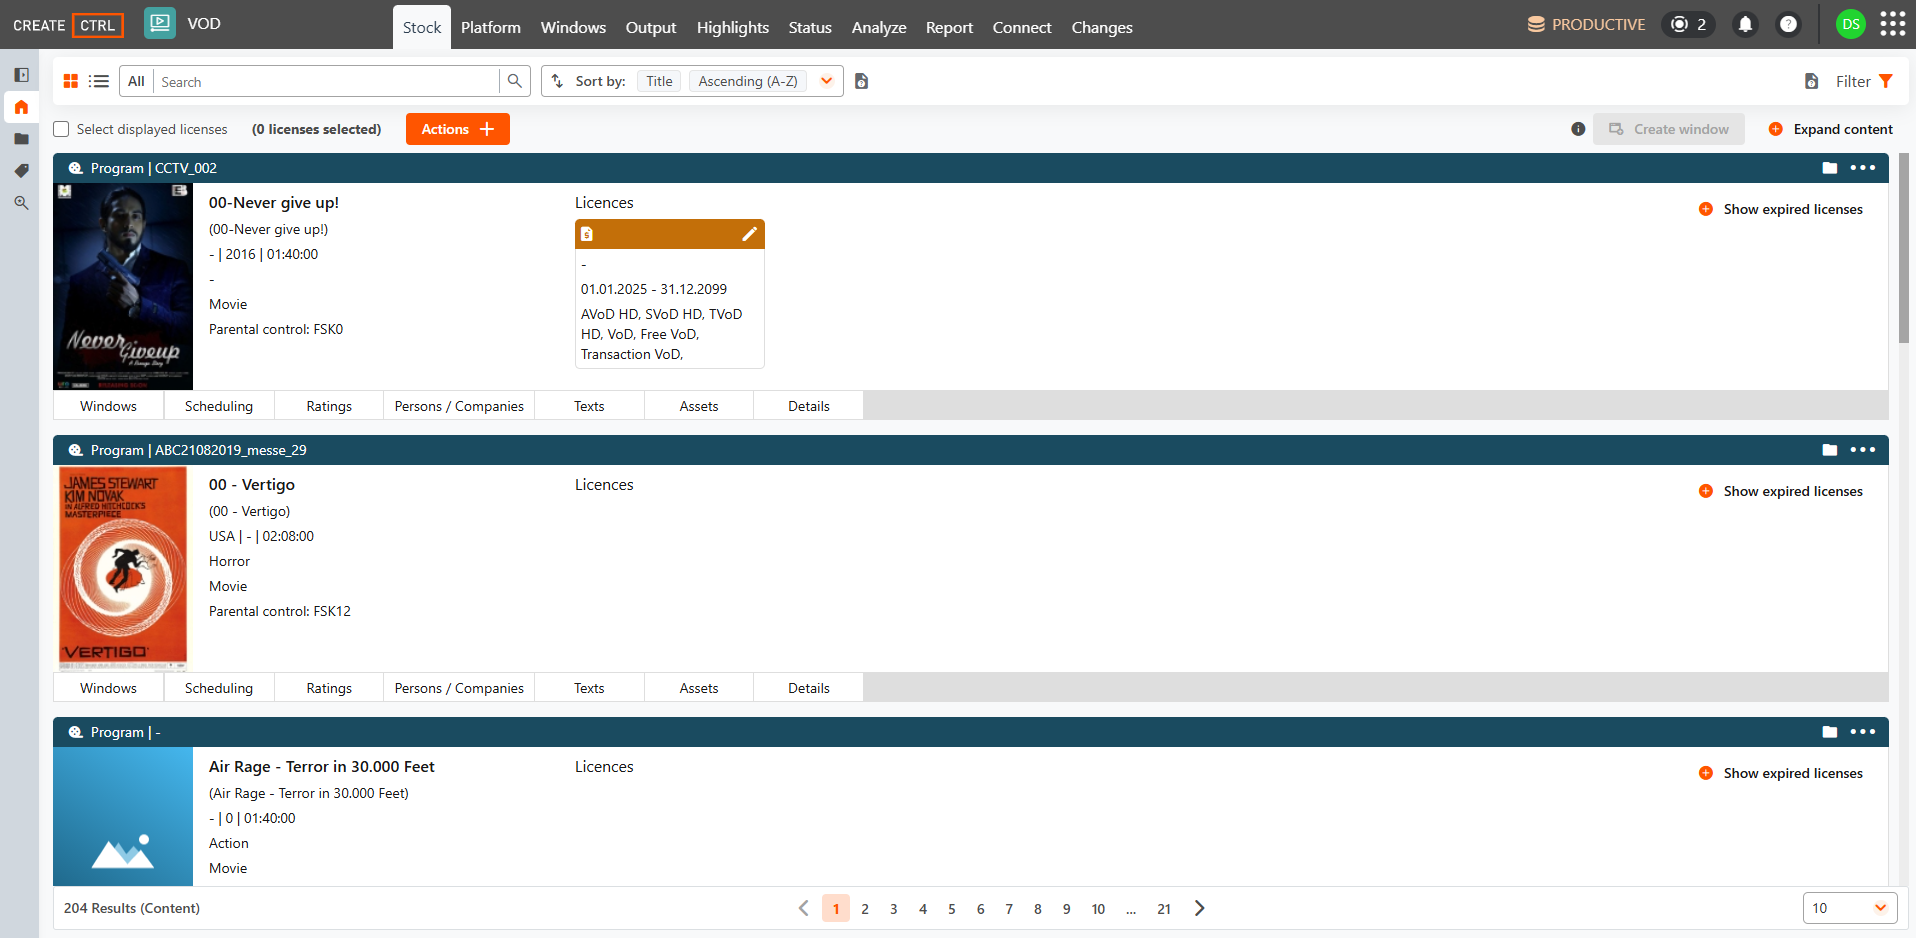Image resolution: width=1916 pixels, height=938 pixels.
Task: Open the Actions plus menu
Action: pos(458,129)
